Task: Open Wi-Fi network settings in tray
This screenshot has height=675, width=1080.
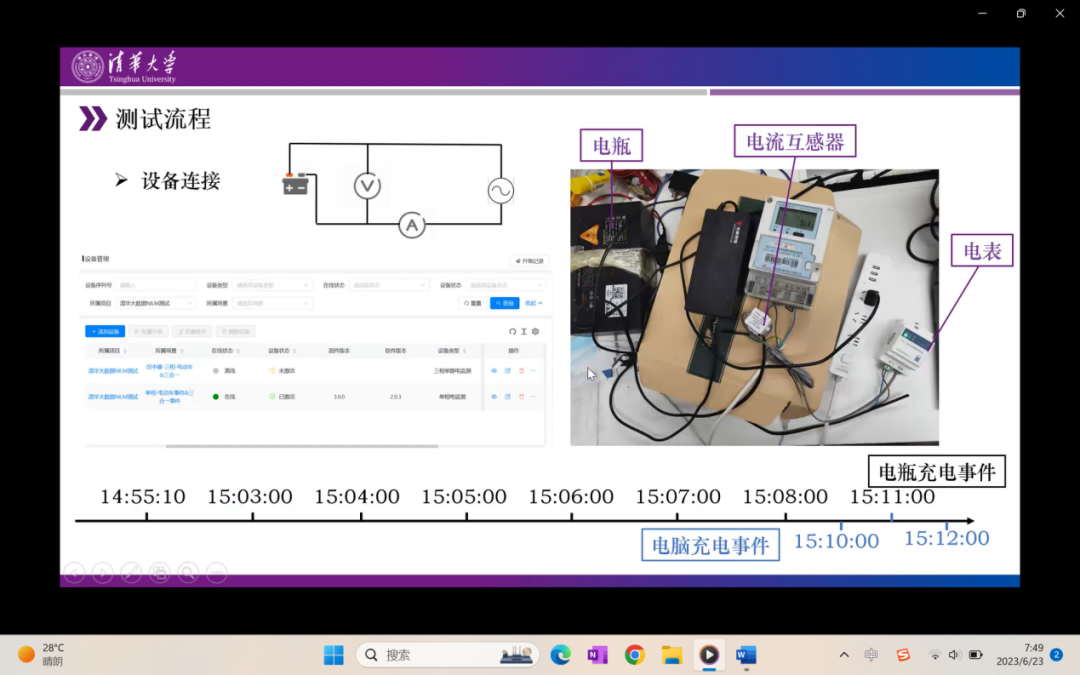Action: point(935,654)
